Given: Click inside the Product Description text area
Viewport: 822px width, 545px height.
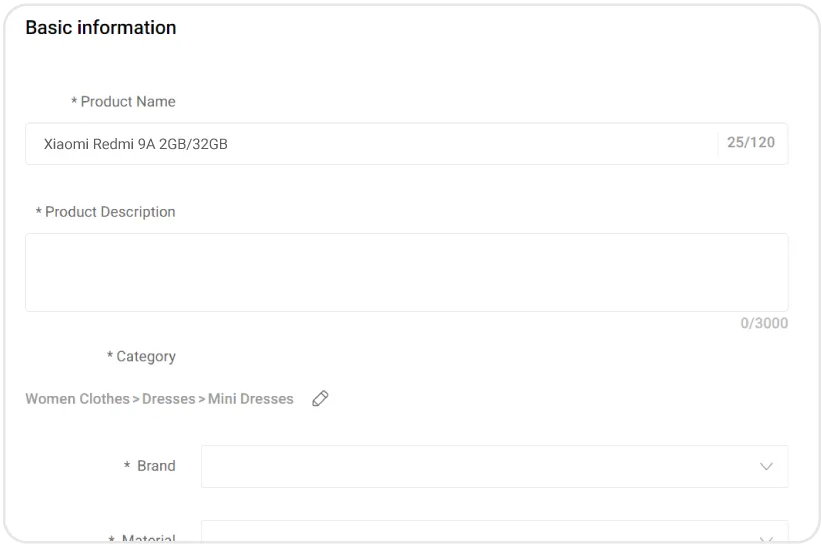Looking at the screenshot, I should tap(406, 272).
